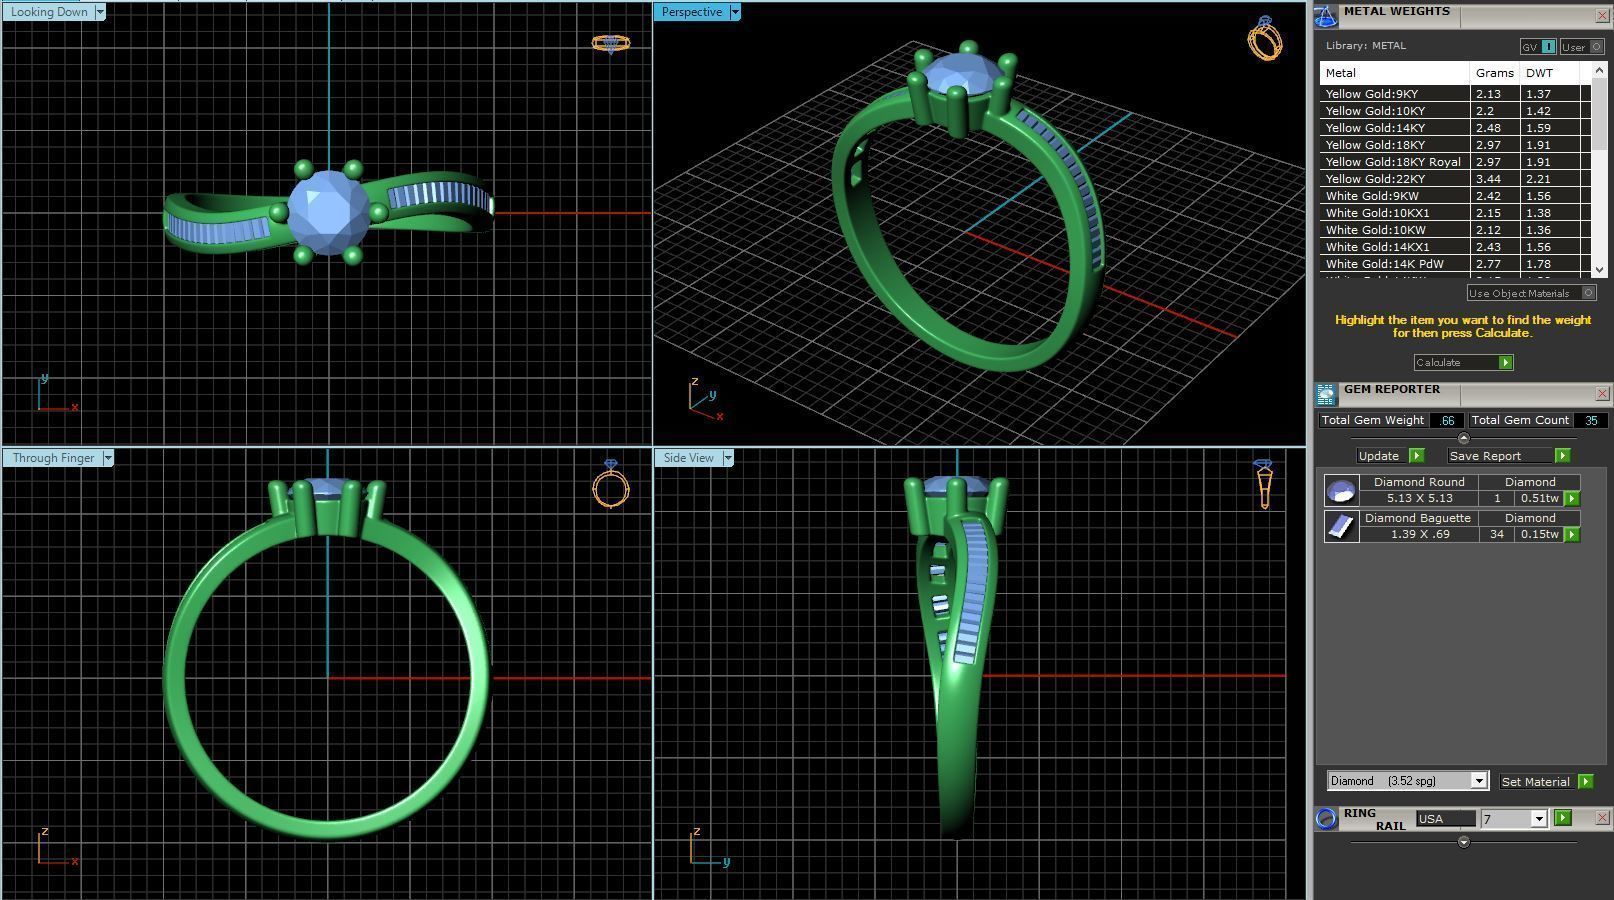The height and width of the screenshot is (900, 1614).
Task: Open the Looking Down viewport dropdown arrow
Action: point(100,12)
